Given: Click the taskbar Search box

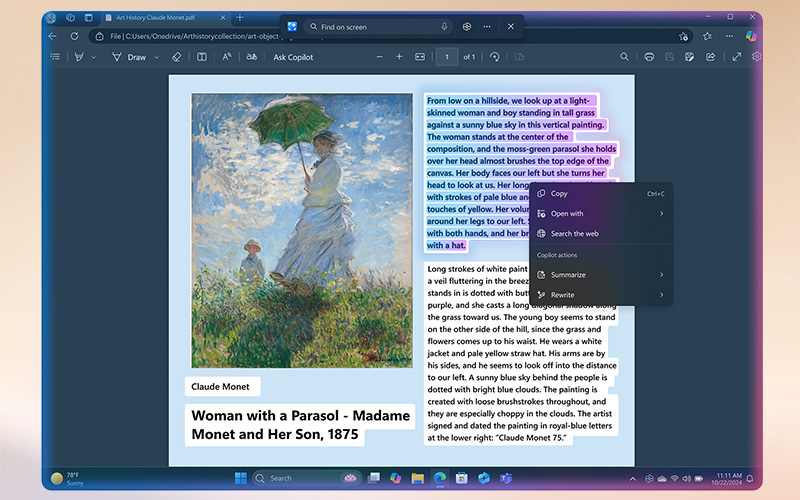Looking at the screenshot, I should [307, 478].
